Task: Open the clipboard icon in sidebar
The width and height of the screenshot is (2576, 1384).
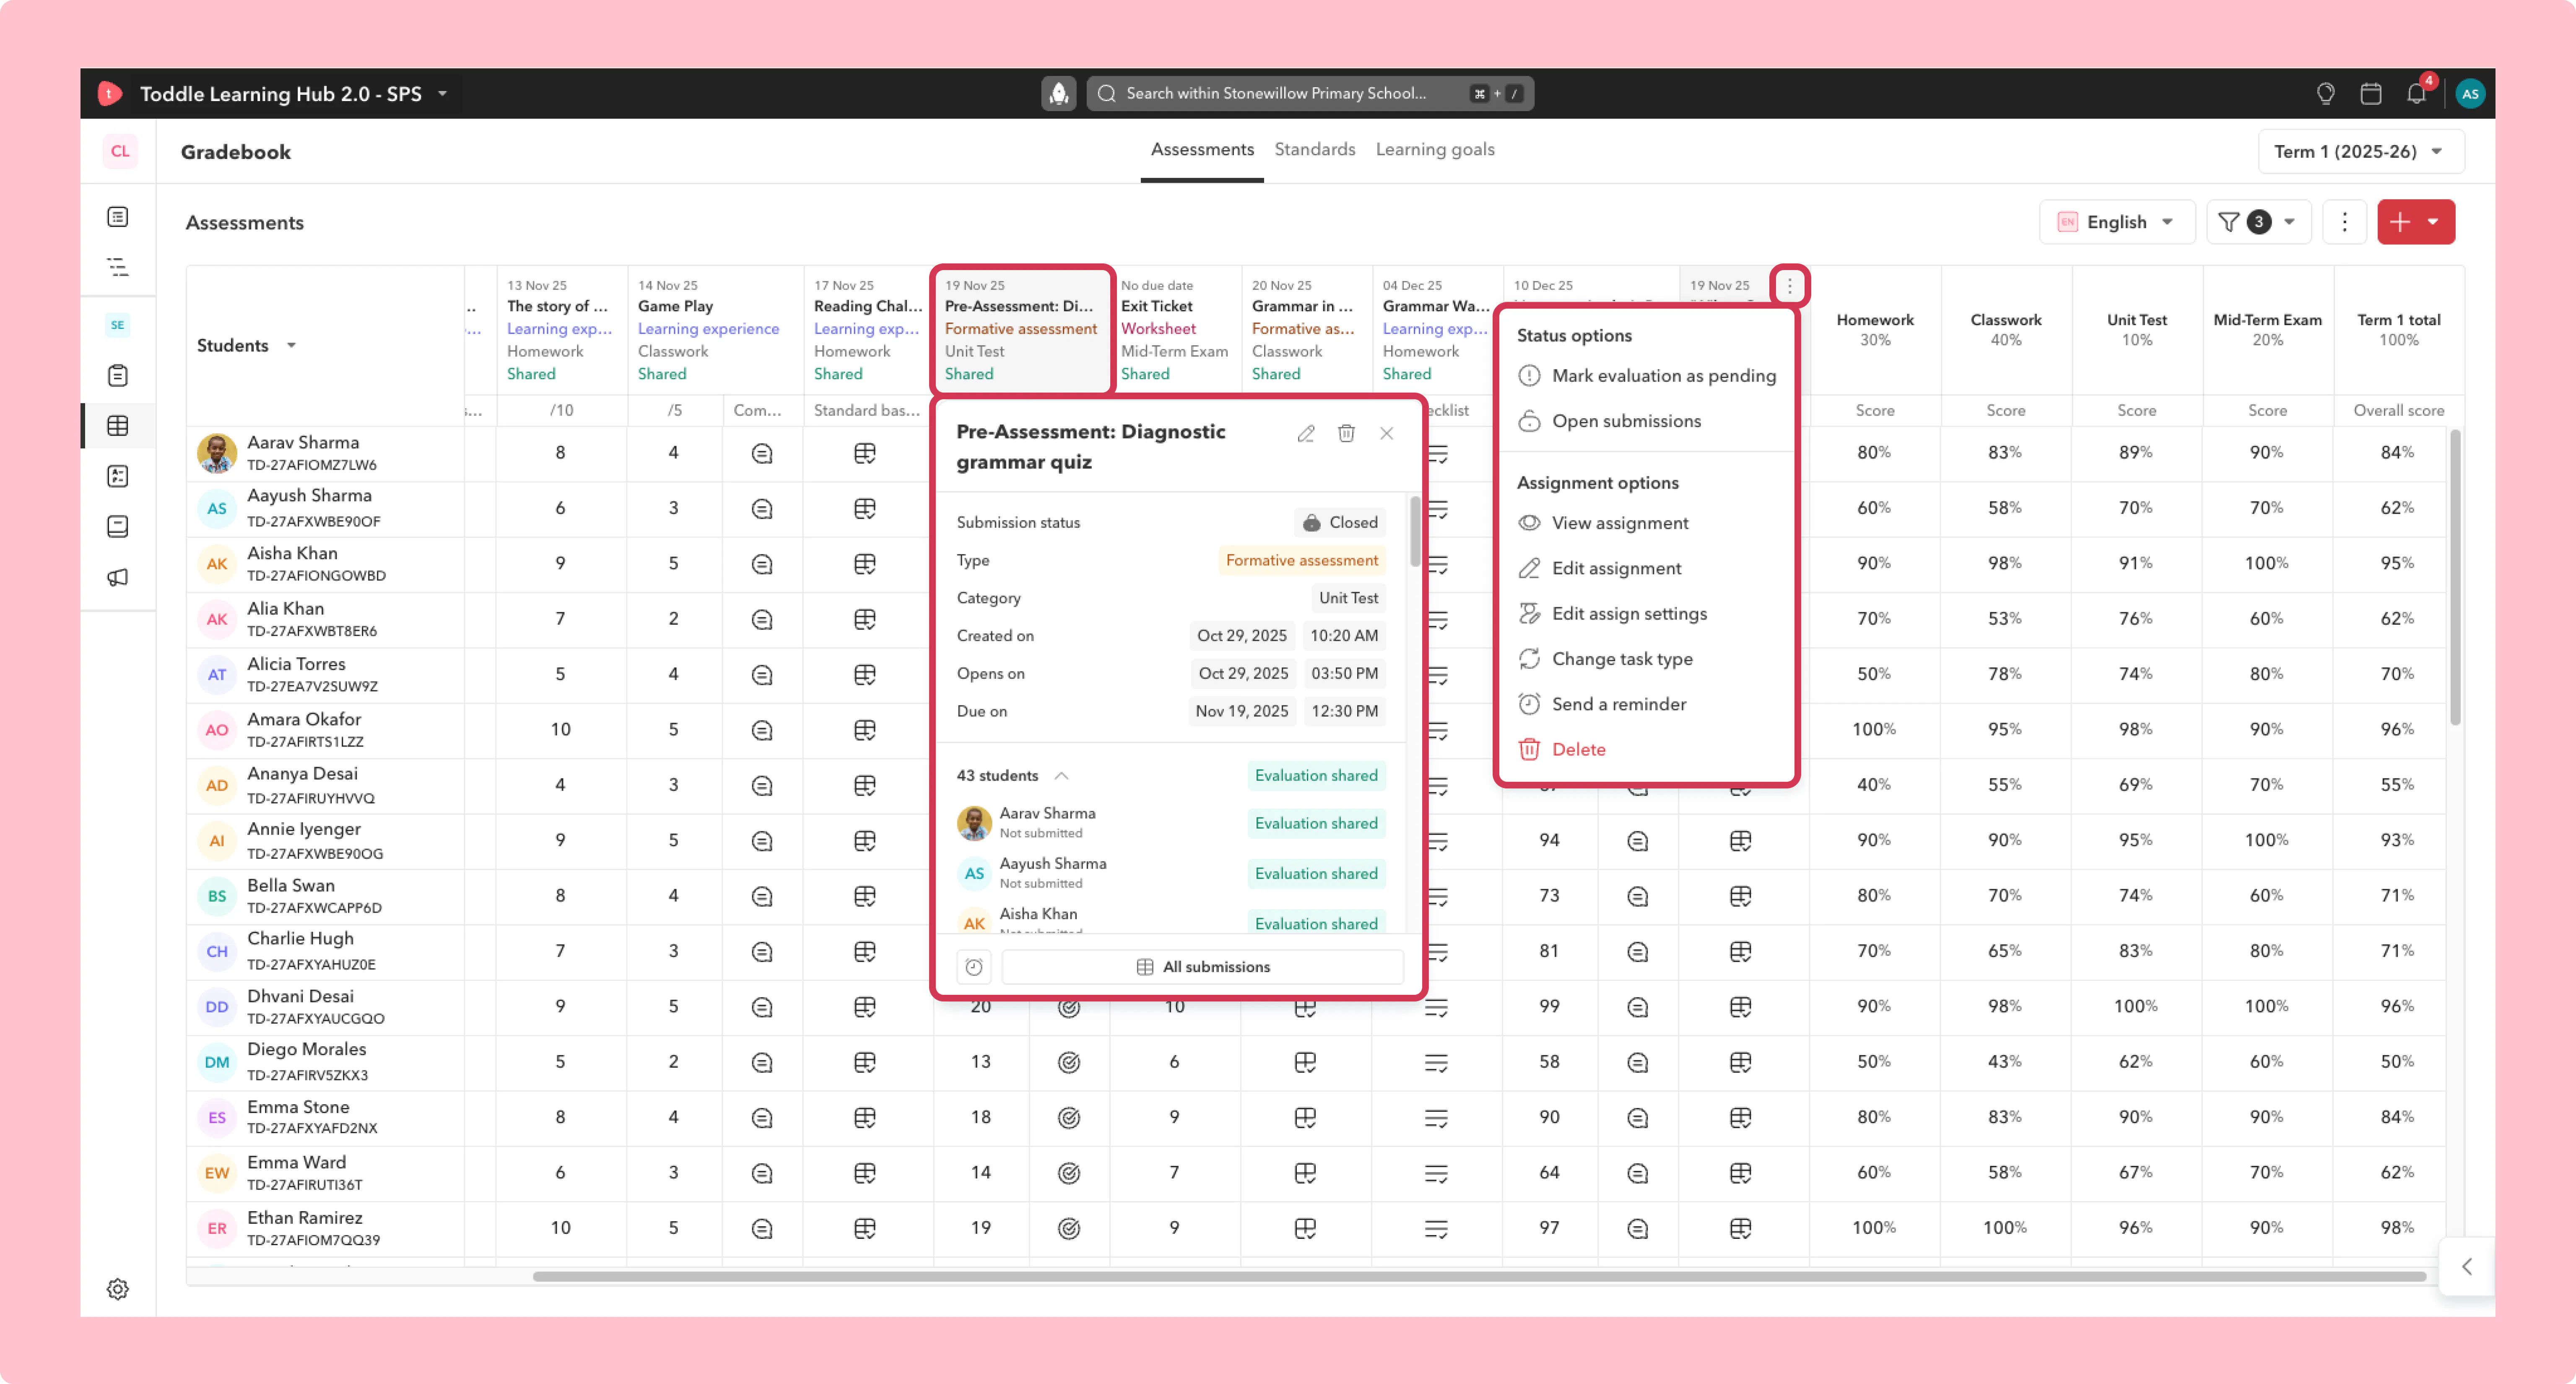Action: tap(118, 376)
